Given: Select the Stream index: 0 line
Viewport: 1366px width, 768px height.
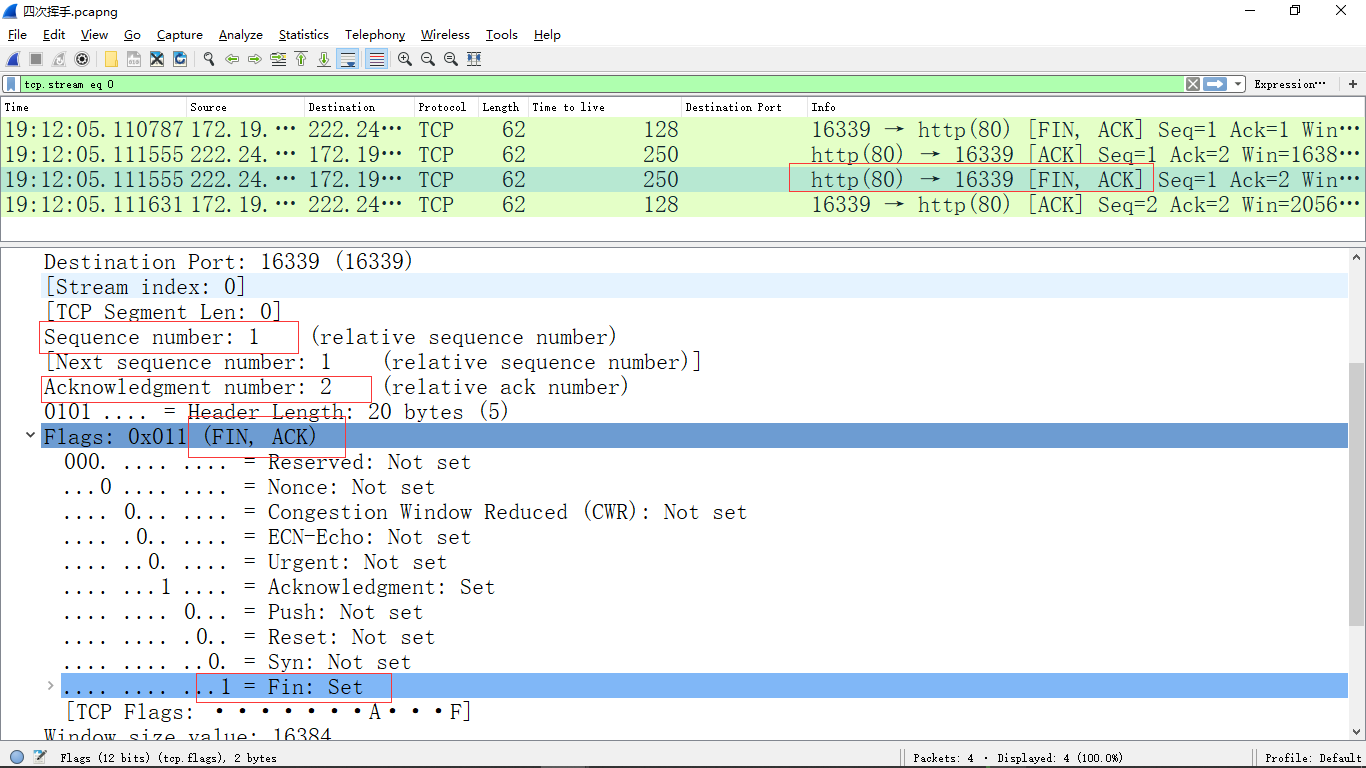Looking at the screenshot, I should click(x=695, y=287).
